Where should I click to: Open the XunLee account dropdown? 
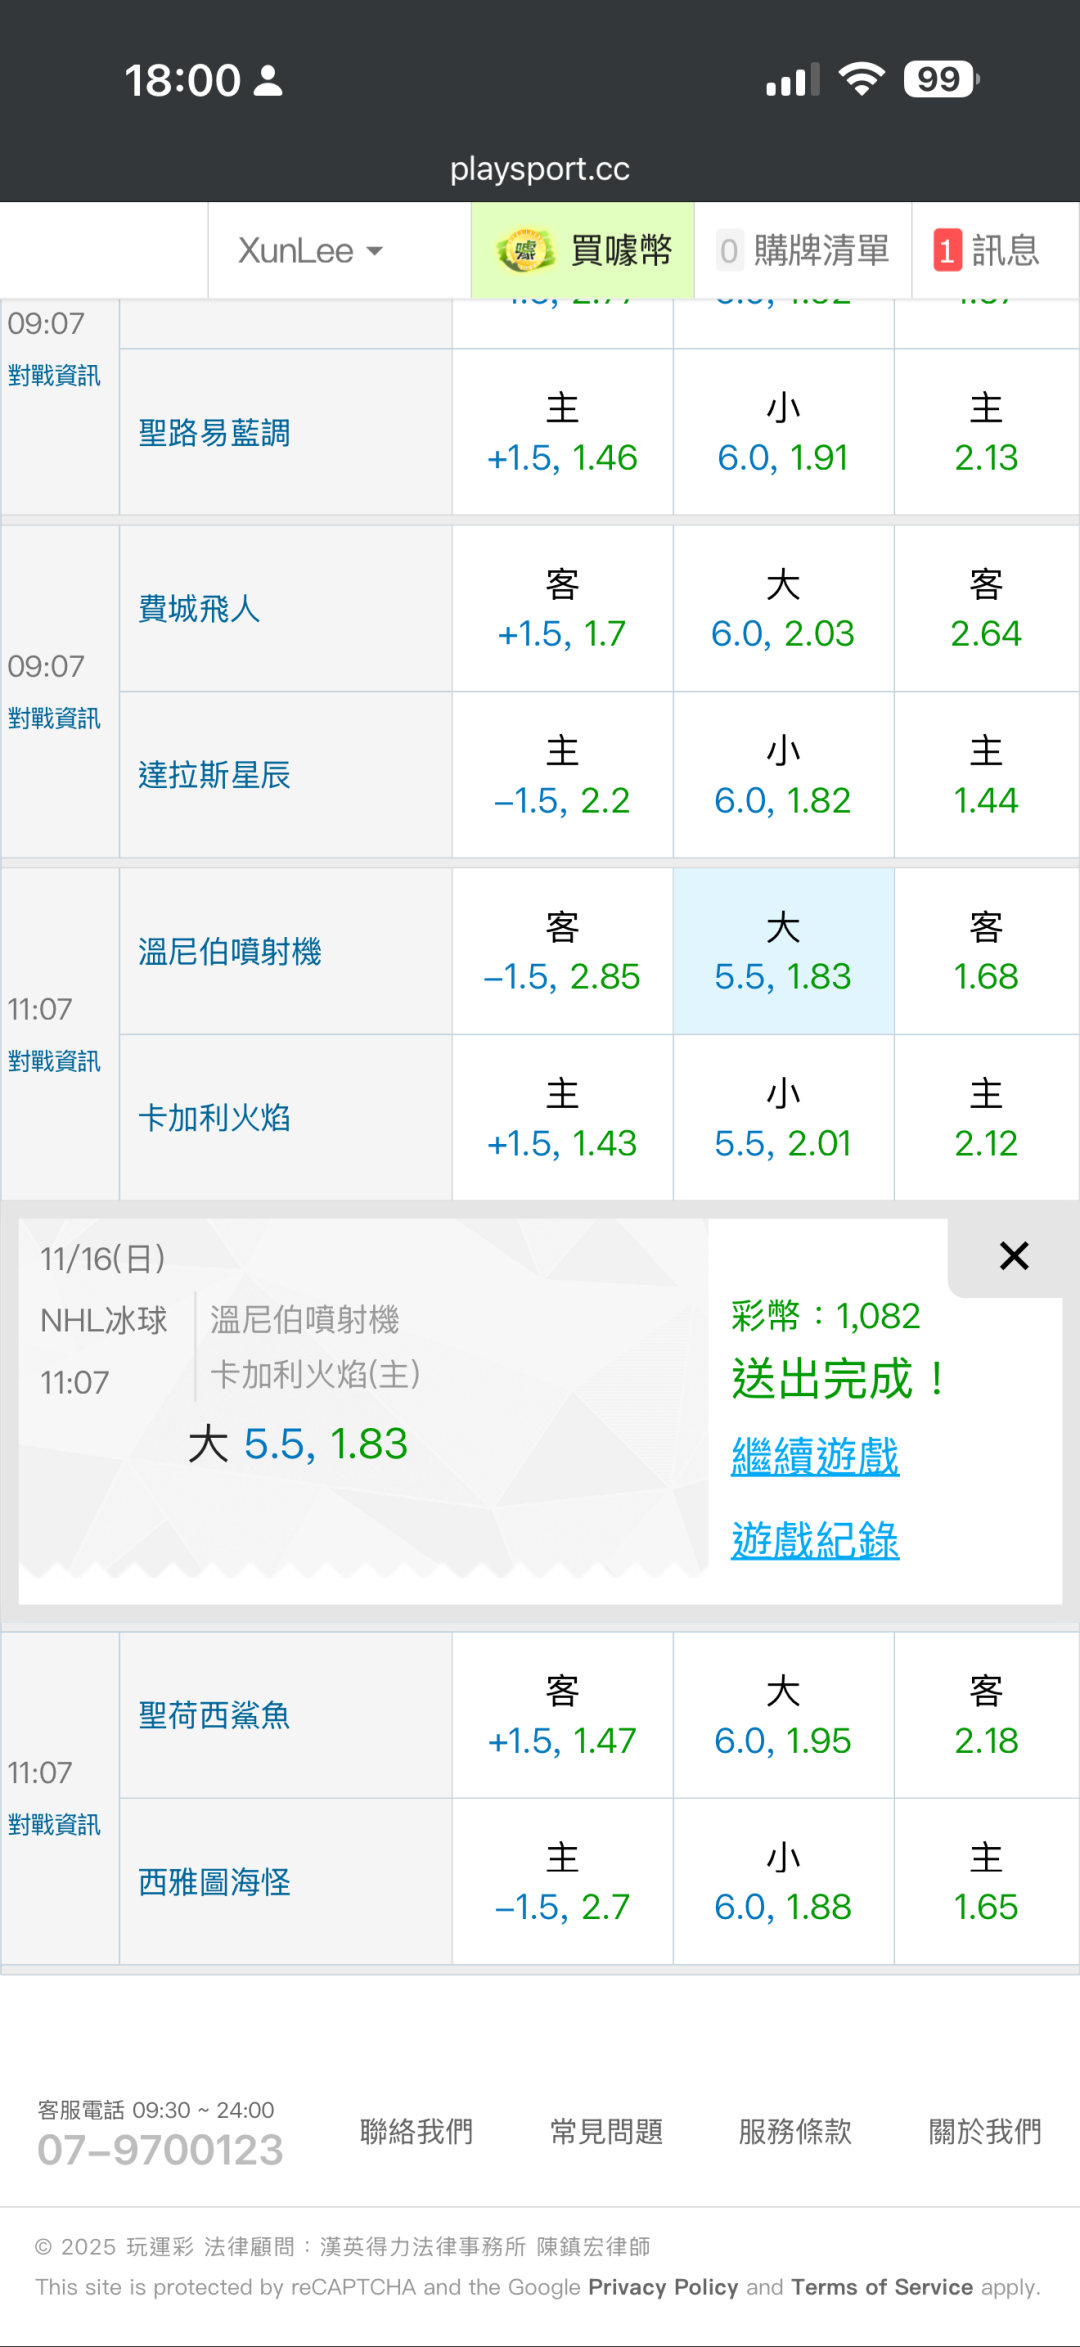pyautogui.click(x=310, y=250)
